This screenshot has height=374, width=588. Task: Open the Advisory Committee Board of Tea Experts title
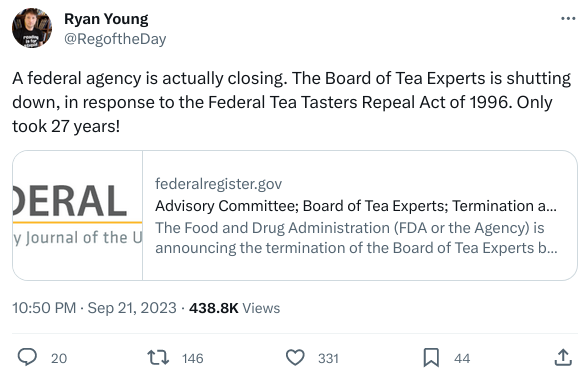click(x=356, y=206)
